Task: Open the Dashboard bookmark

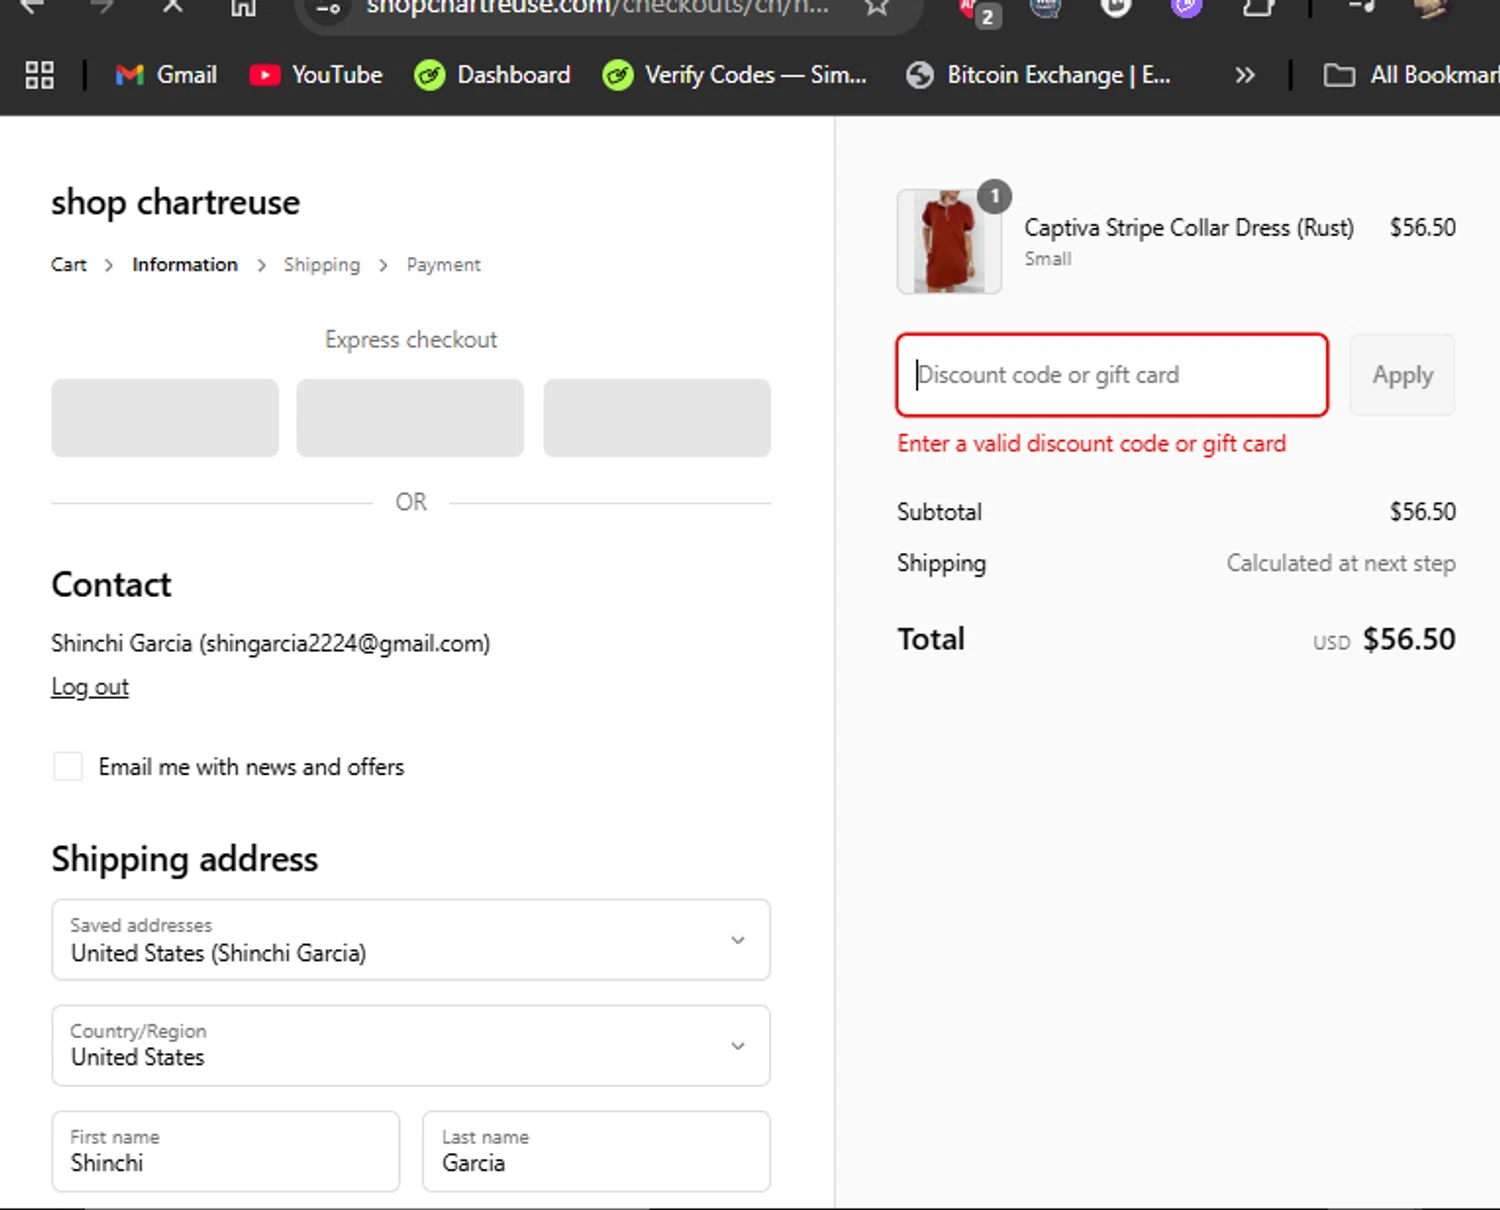Action: [x=493, y=75]
